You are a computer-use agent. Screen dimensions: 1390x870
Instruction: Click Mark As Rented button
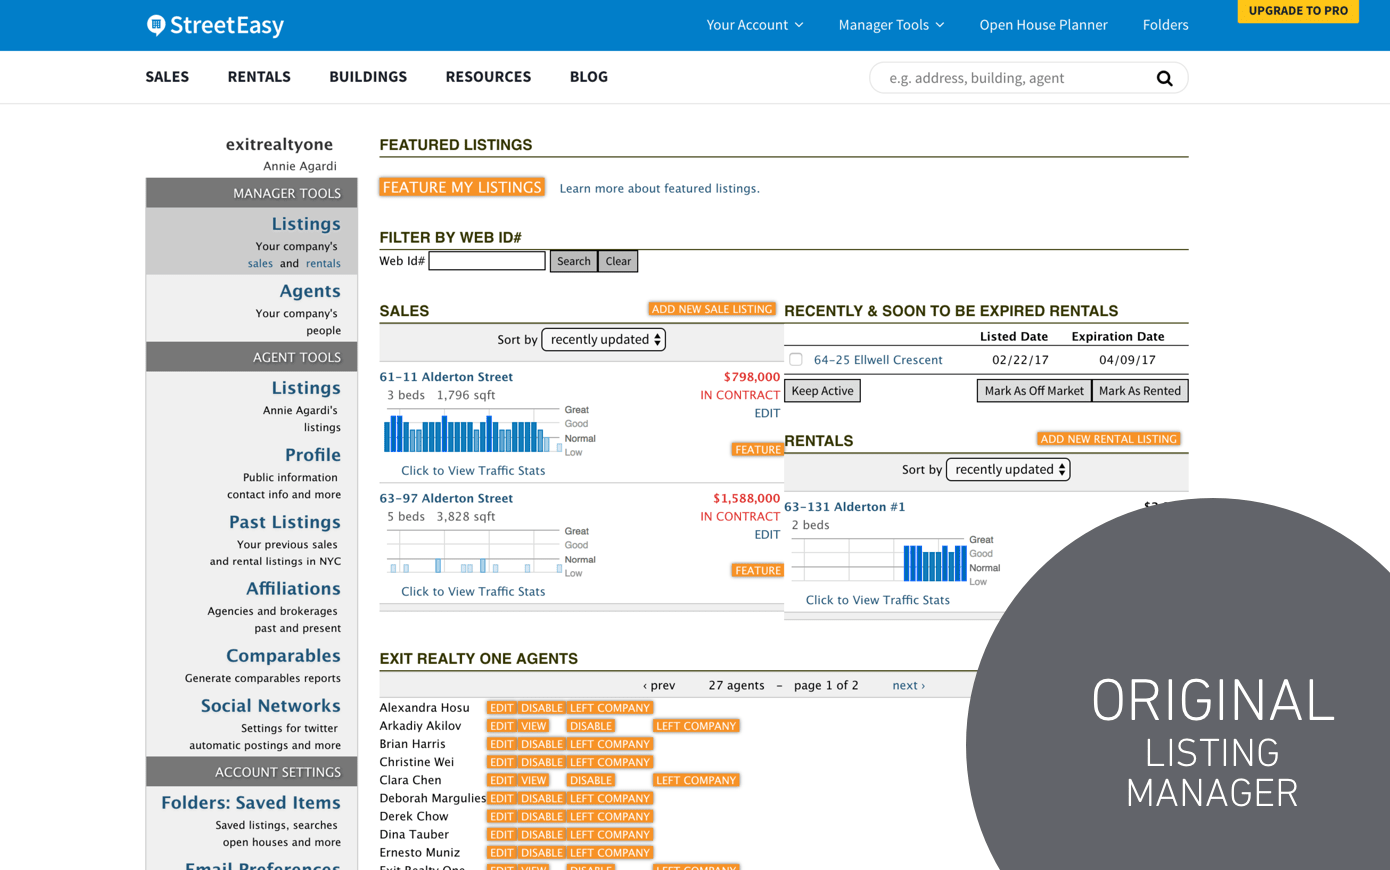pos(1140,391)
